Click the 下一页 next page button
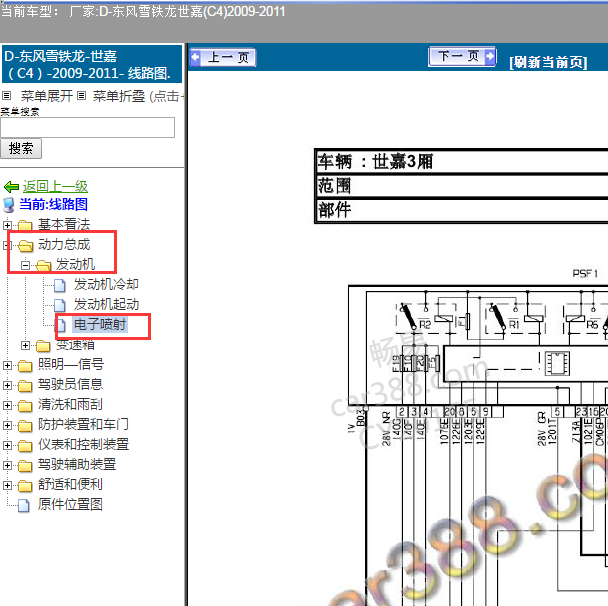 [462, 57]
